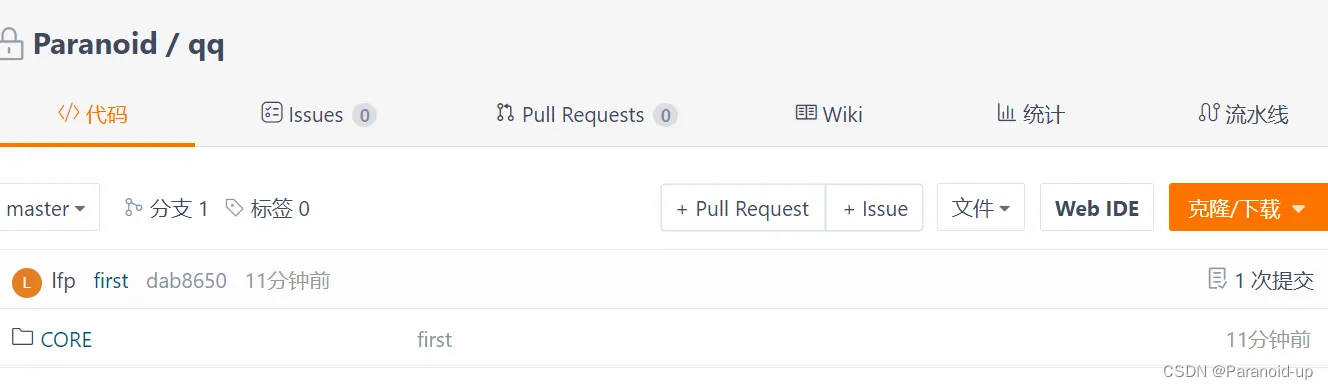Screen dimensions: 1328x389
Task: Open the Web IDE
Action: point(1097,208)
